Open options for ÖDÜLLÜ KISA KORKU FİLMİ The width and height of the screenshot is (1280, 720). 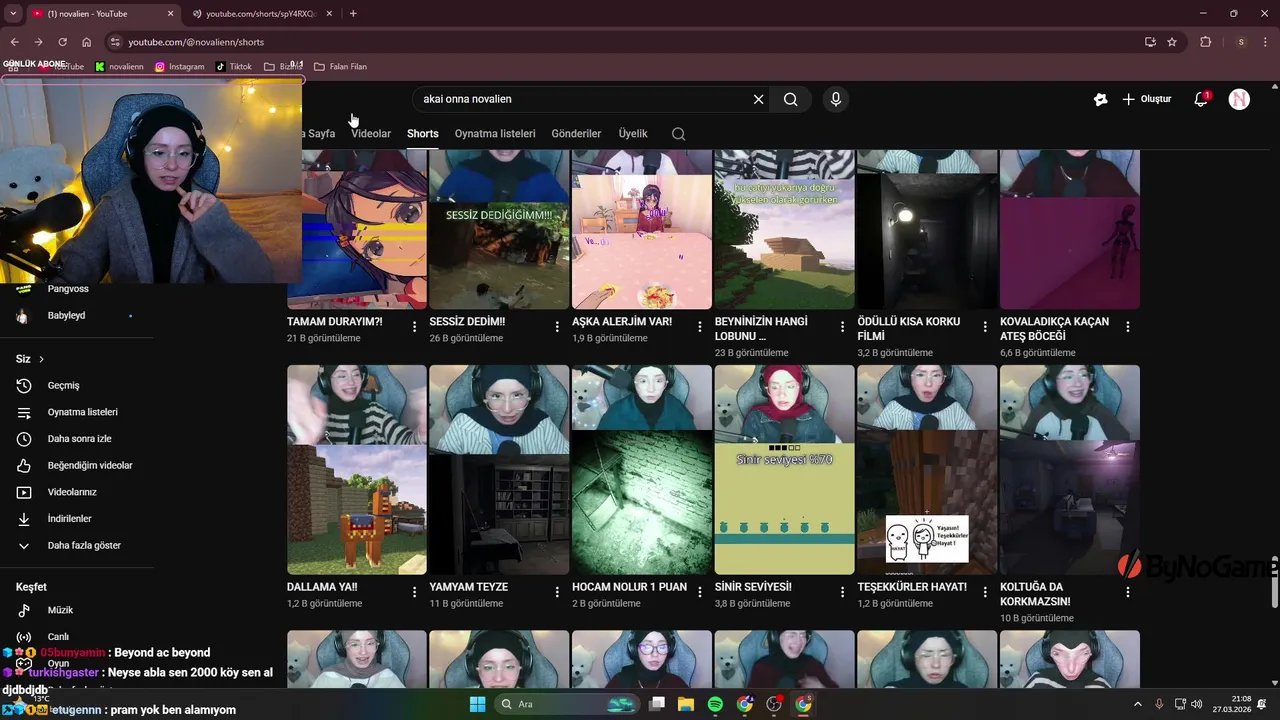985,327
